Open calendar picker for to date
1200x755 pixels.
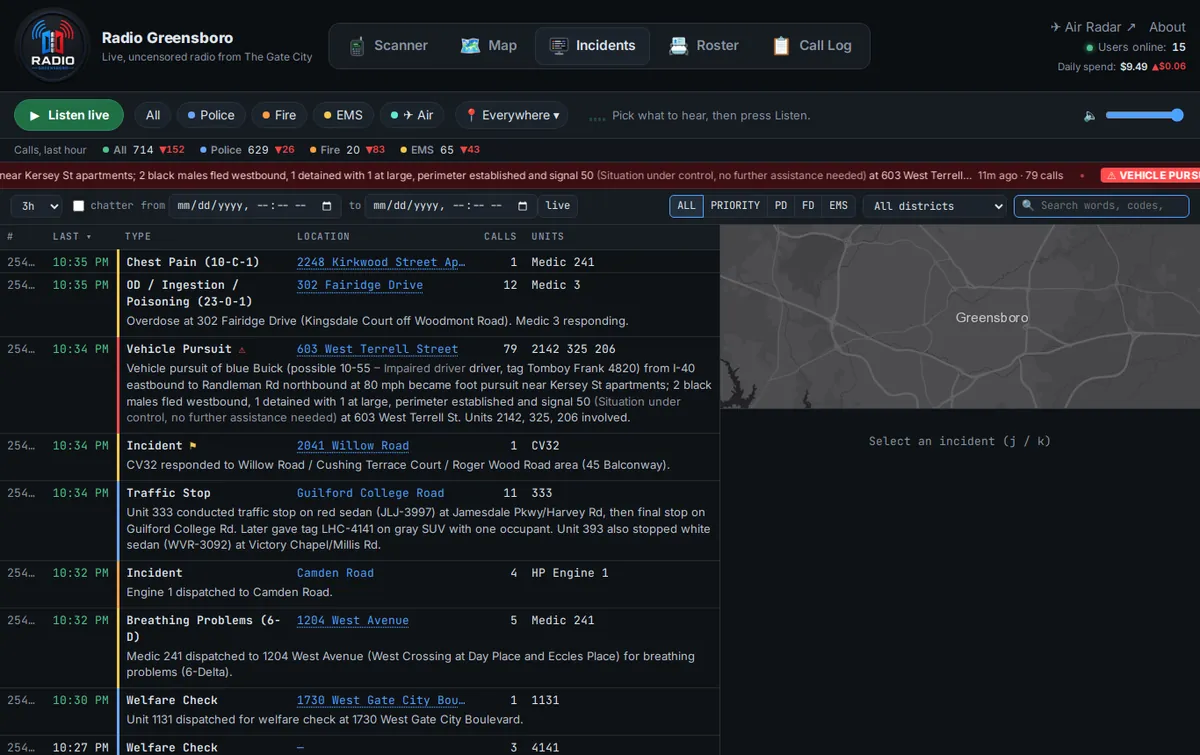coord(522,206)
